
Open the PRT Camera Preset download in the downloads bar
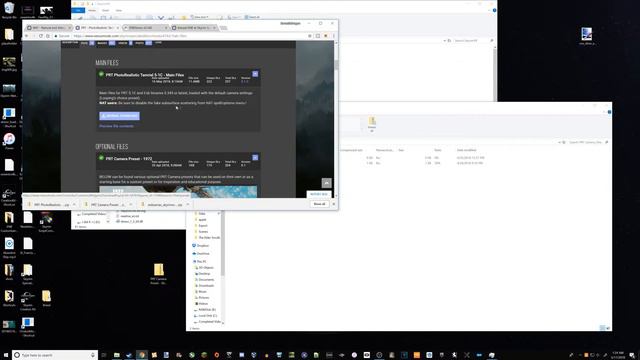(x=105, y=204)
